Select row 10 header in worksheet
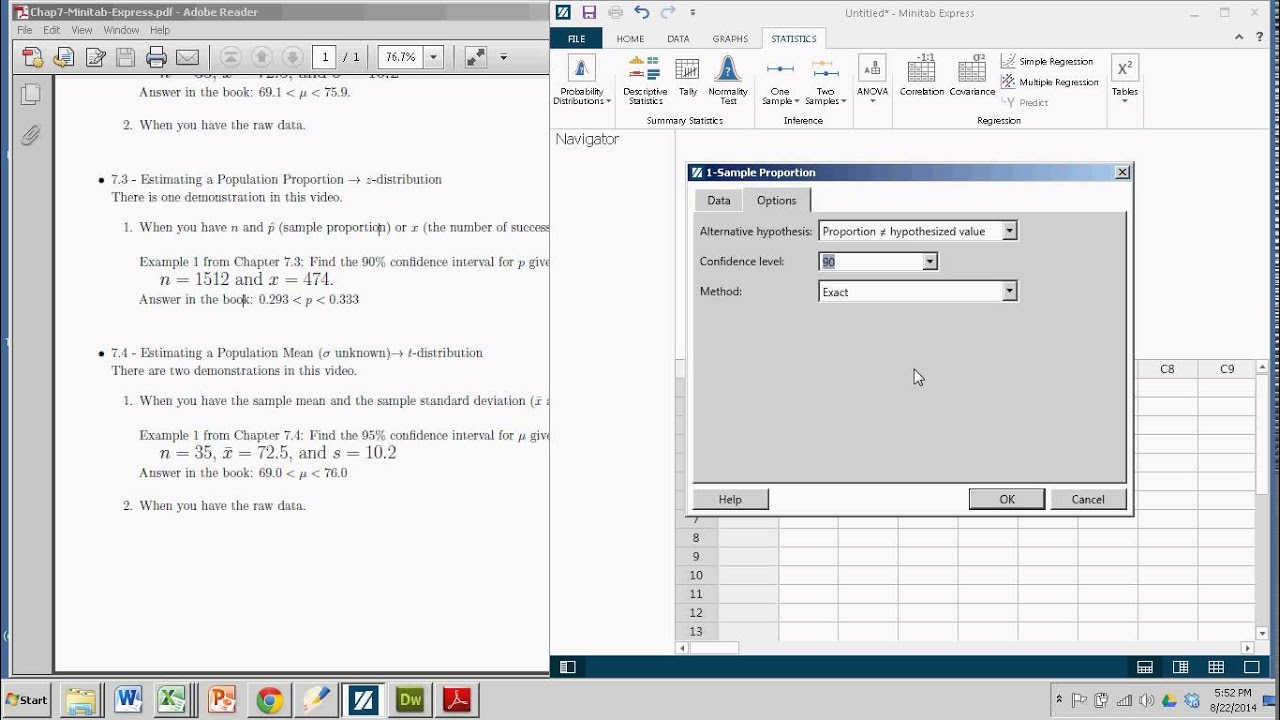The image size is (1280, 720). (696, 575)
